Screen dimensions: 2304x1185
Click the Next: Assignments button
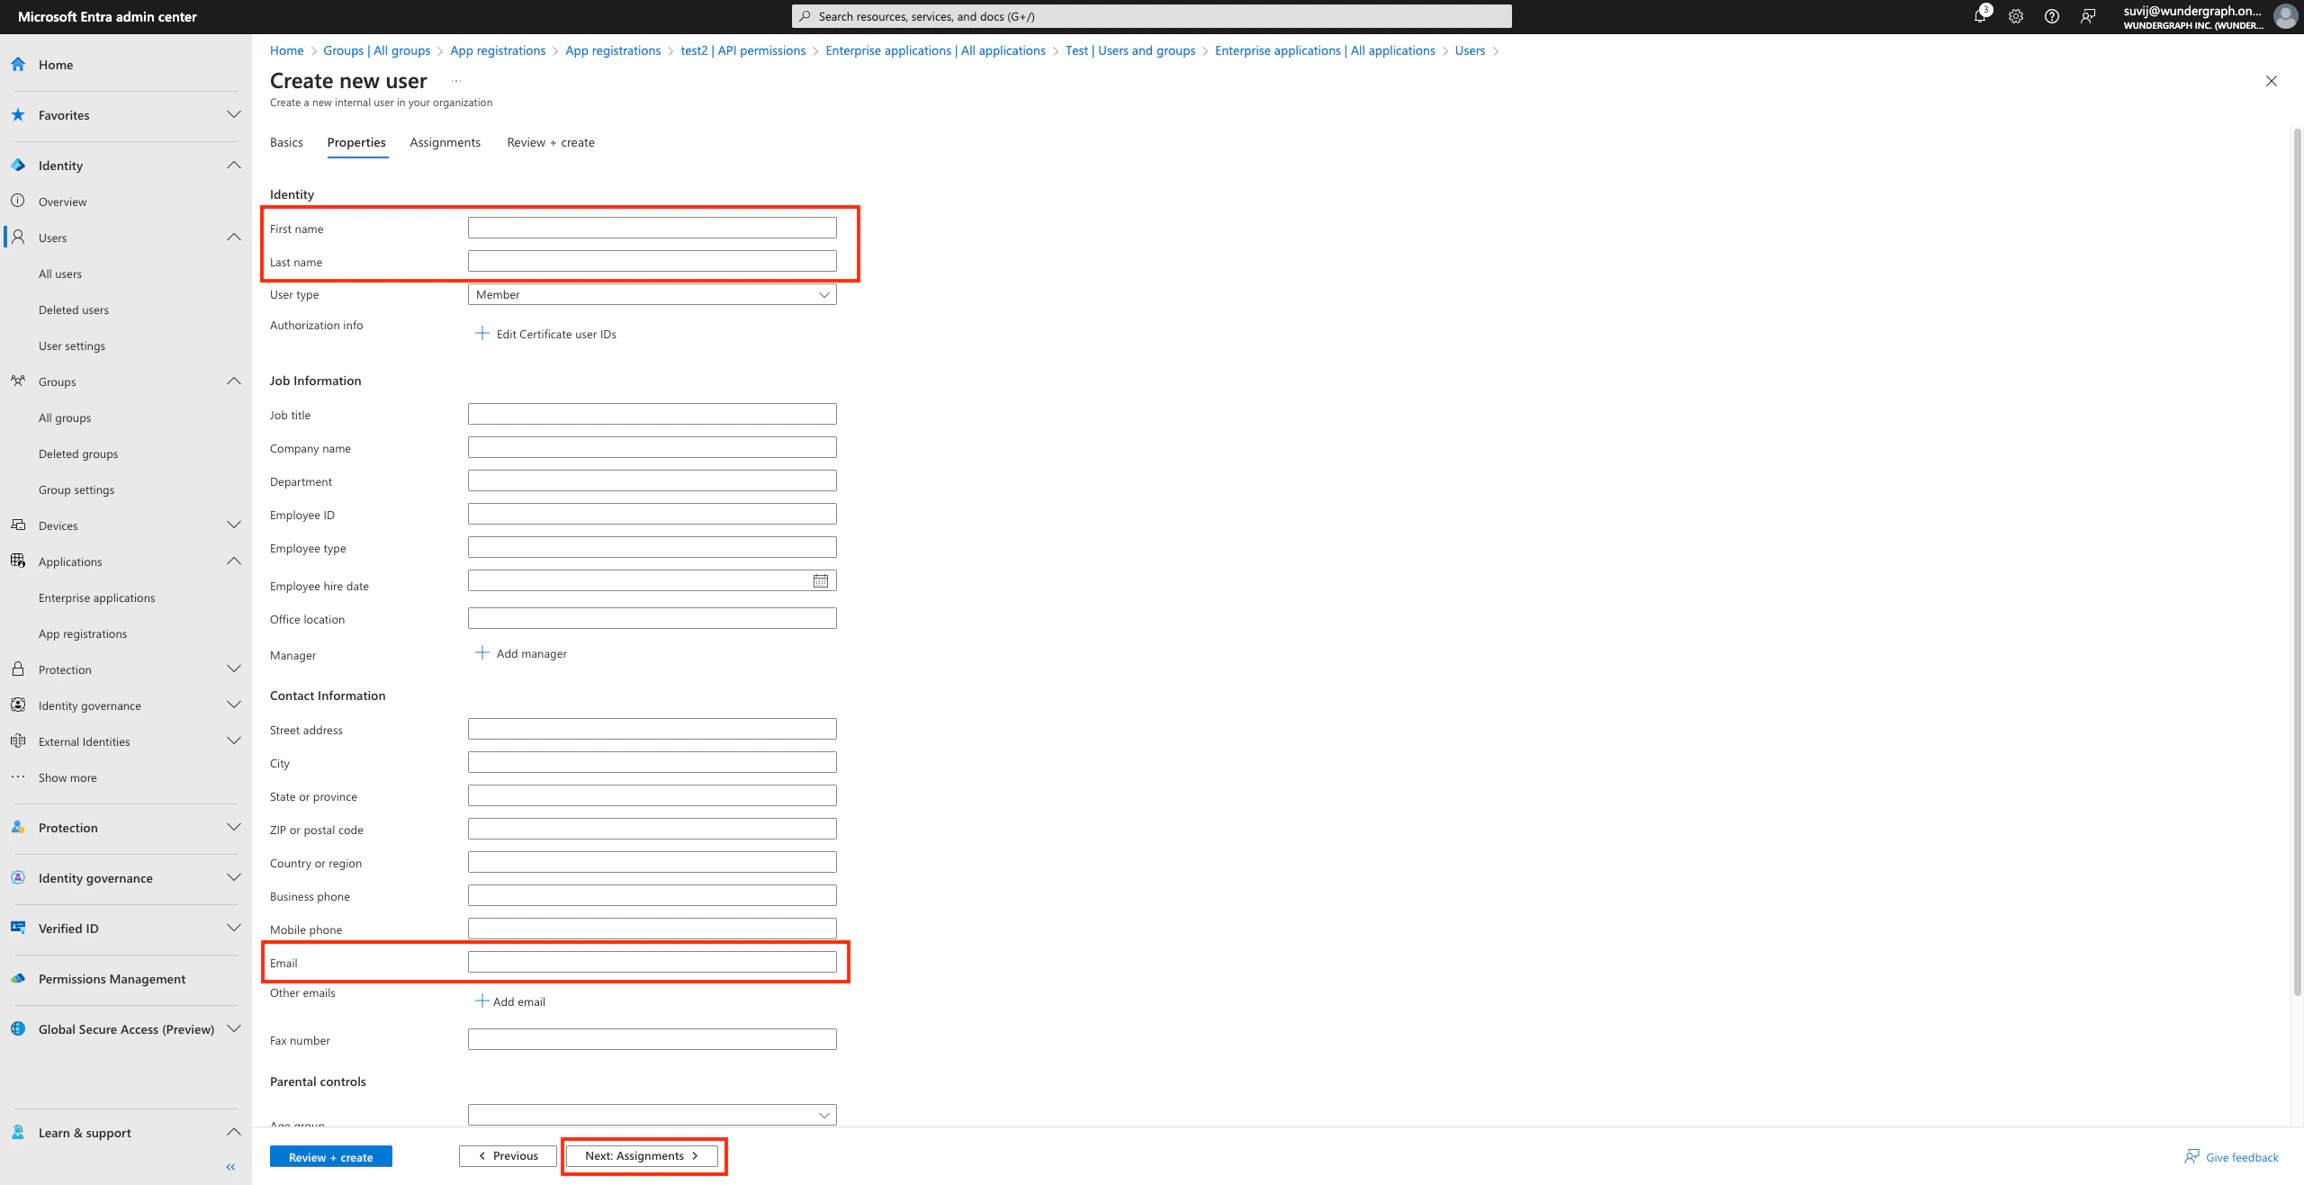[x=642, y=1155]
